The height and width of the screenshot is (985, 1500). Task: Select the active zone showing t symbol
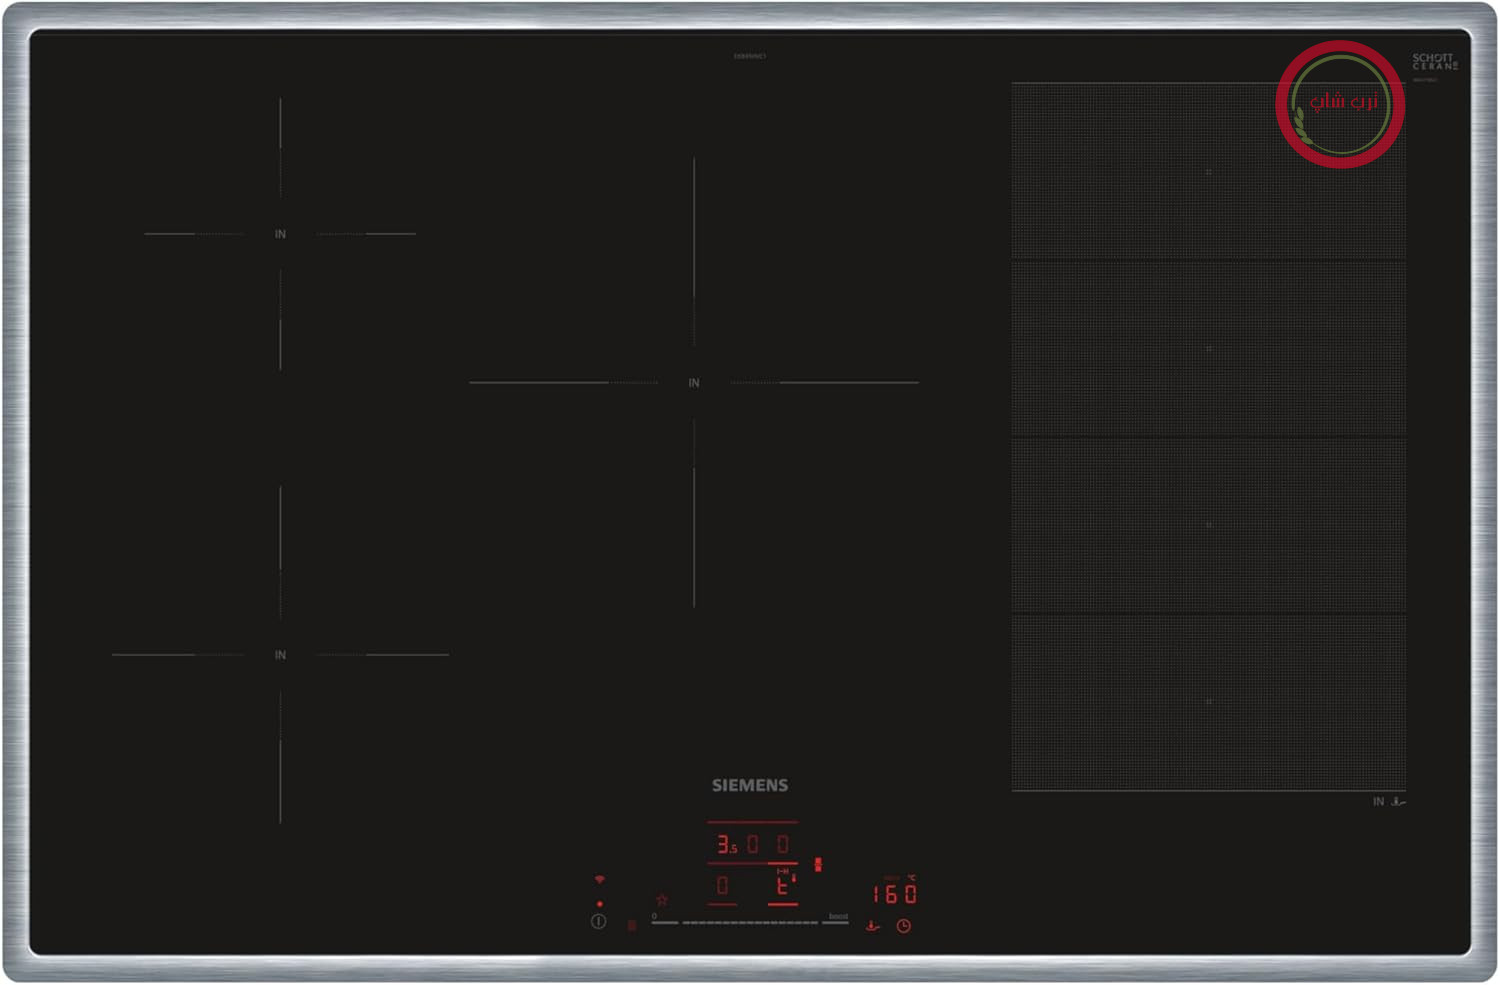click(x=784, y=885)
